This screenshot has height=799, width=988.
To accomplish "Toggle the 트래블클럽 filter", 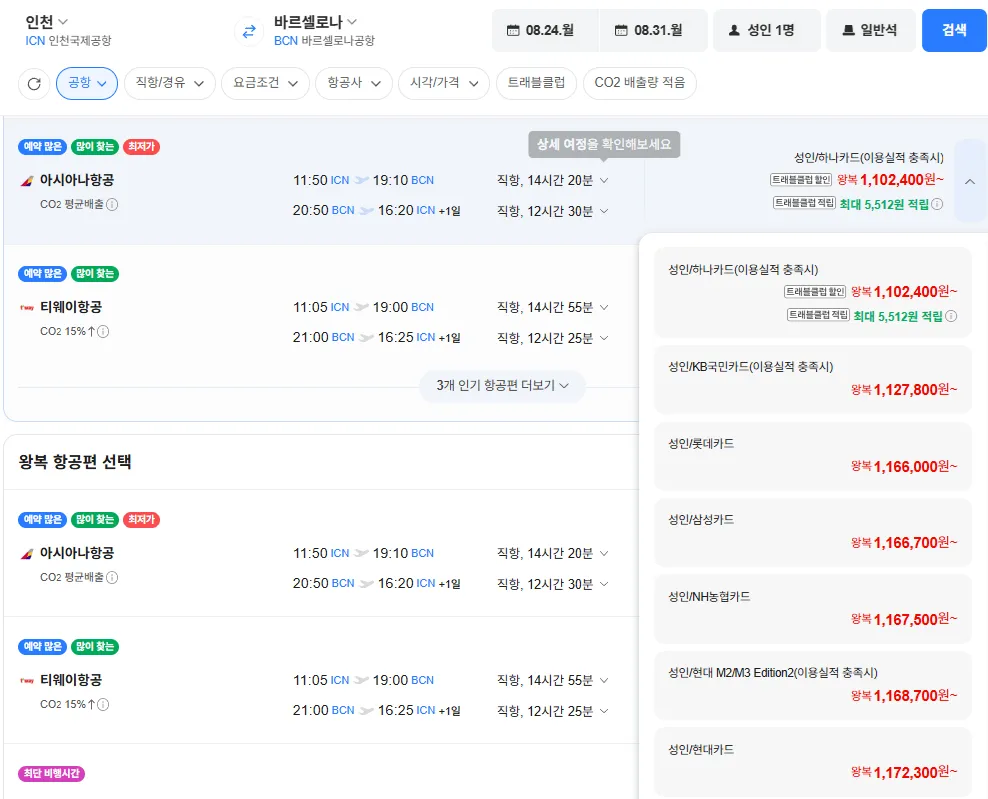I will (536, 83).
